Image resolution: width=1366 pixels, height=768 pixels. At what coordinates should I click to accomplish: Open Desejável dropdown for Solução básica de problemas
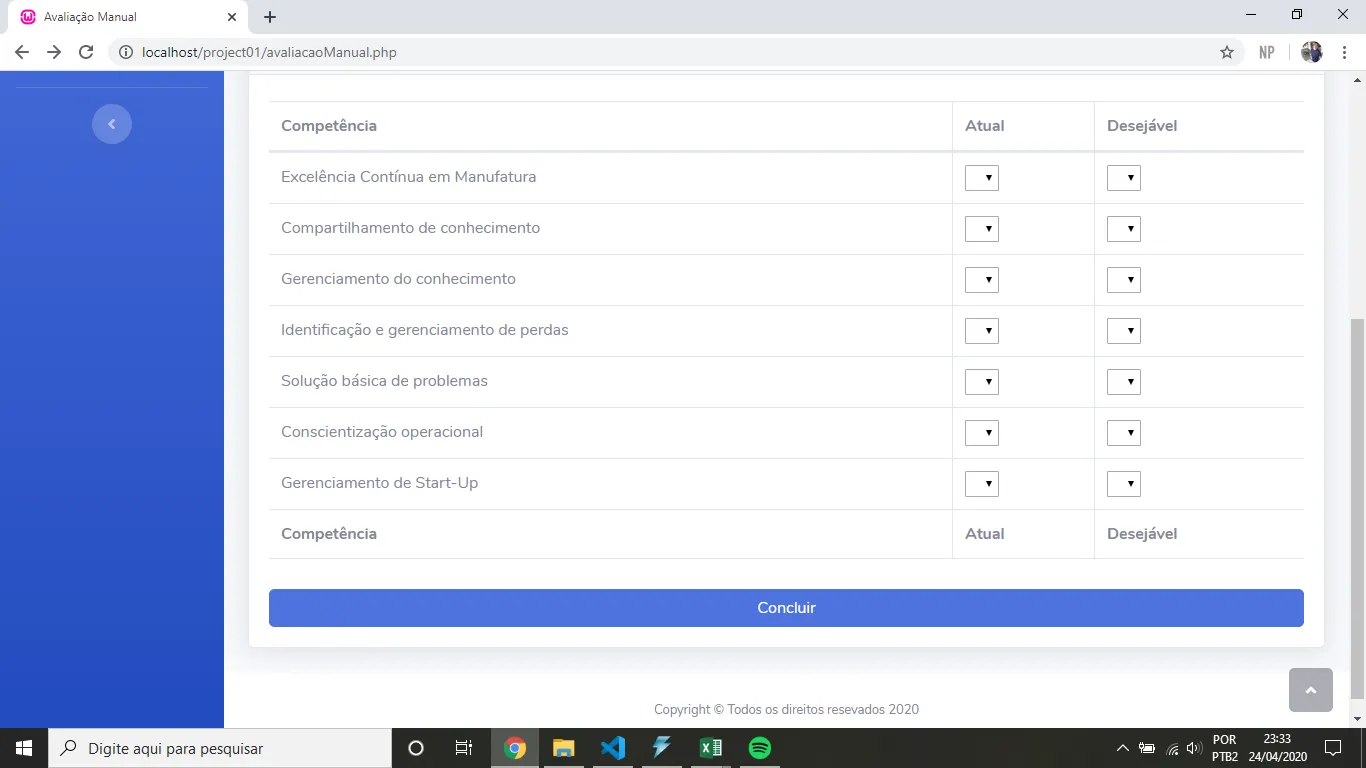tap(1124, 382)
